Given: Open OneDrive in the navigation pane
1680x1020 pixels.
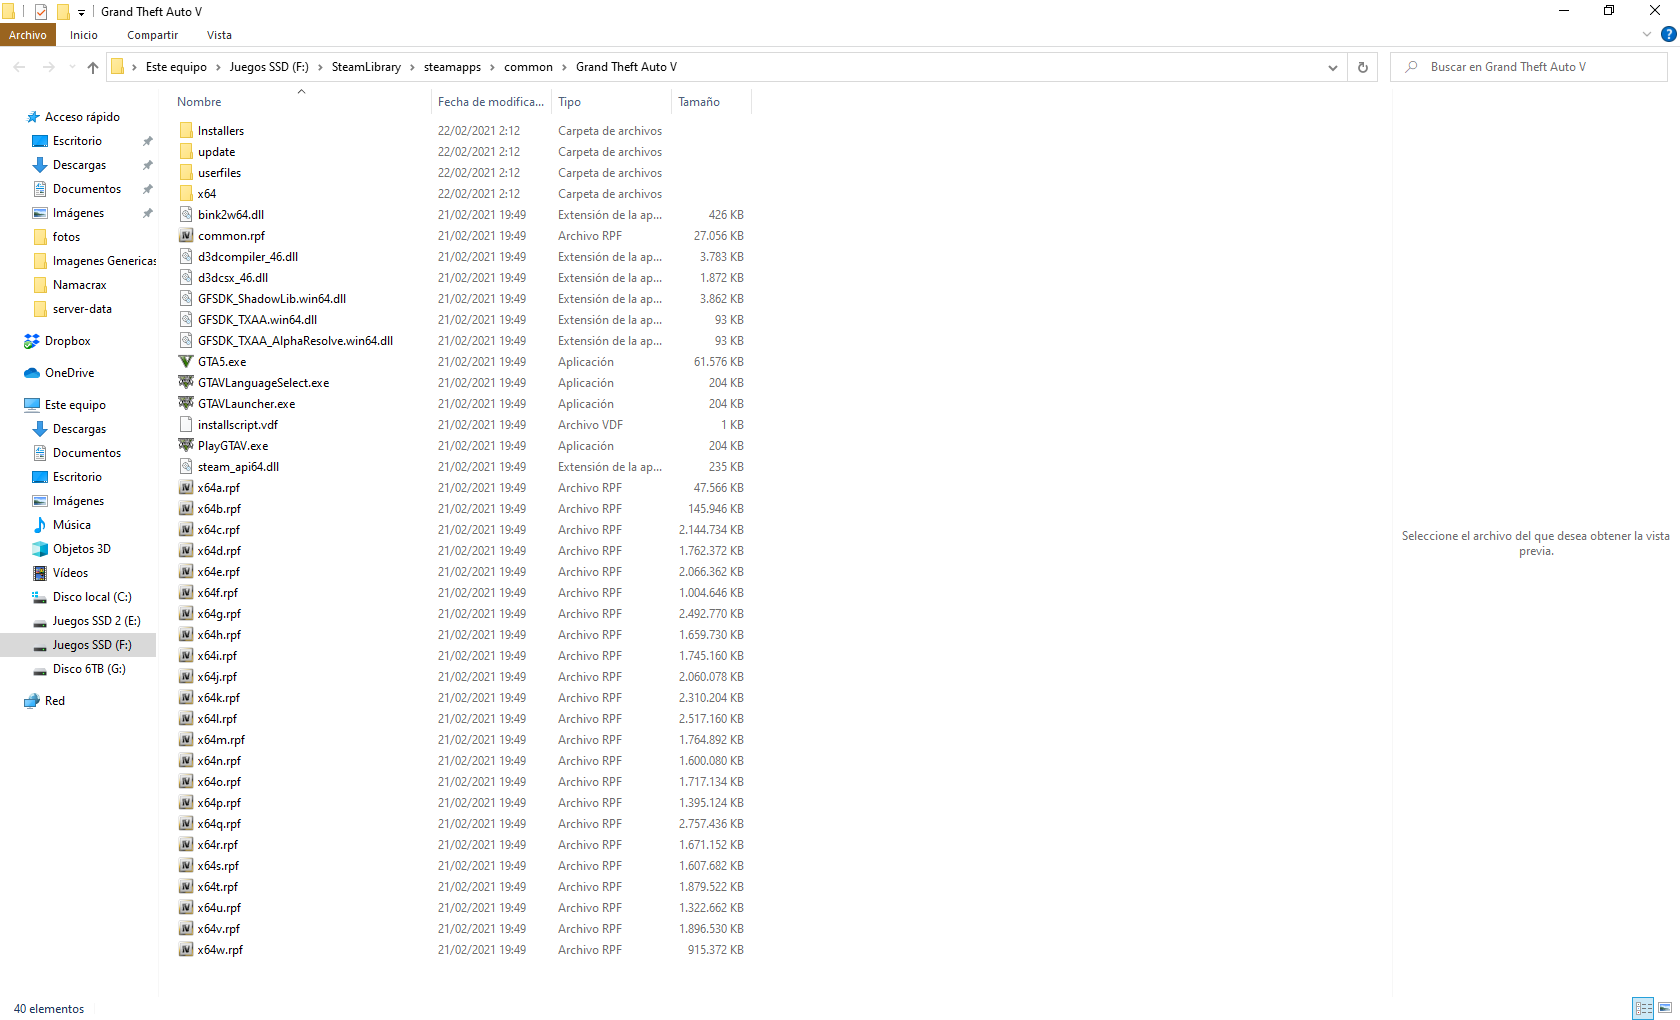Looking at the screenshot, I should pyautogui.click(x=69, y=373).
